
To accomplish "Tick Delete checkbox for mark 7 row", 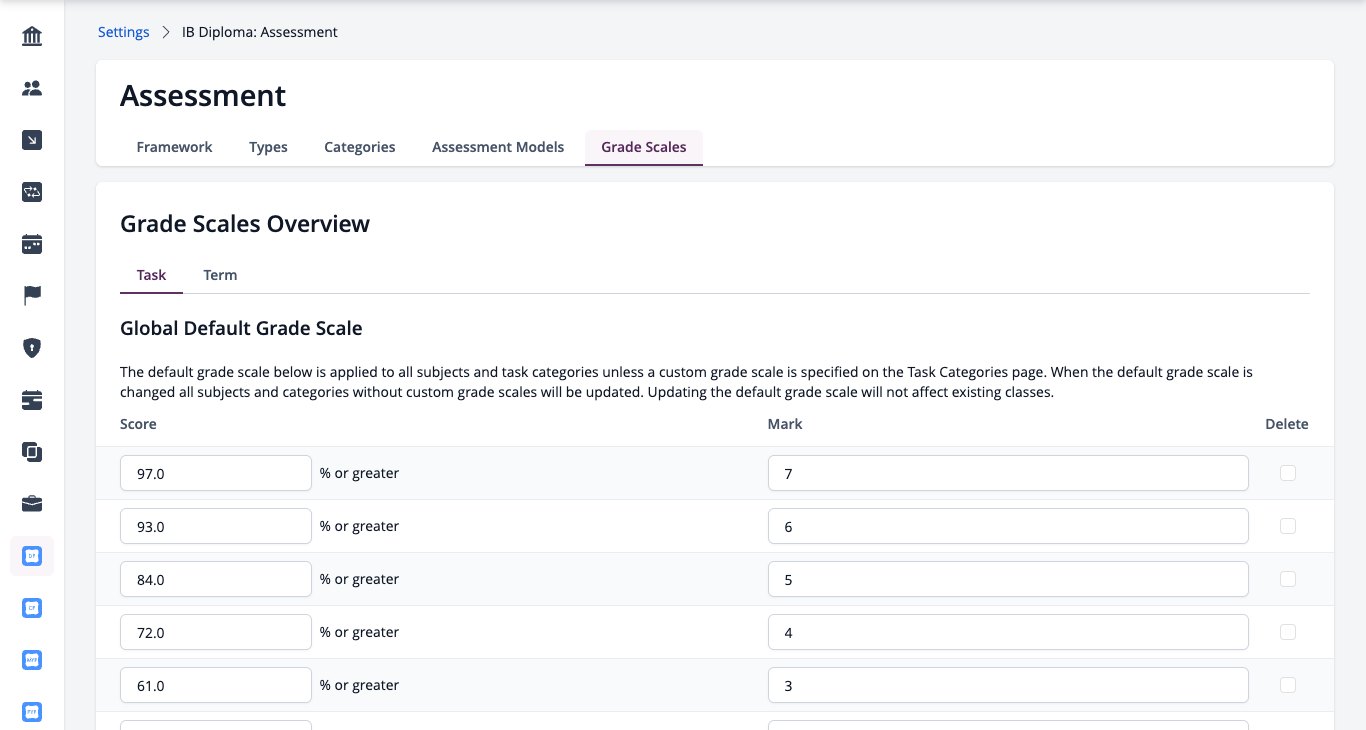I will tap(1288, 473).
